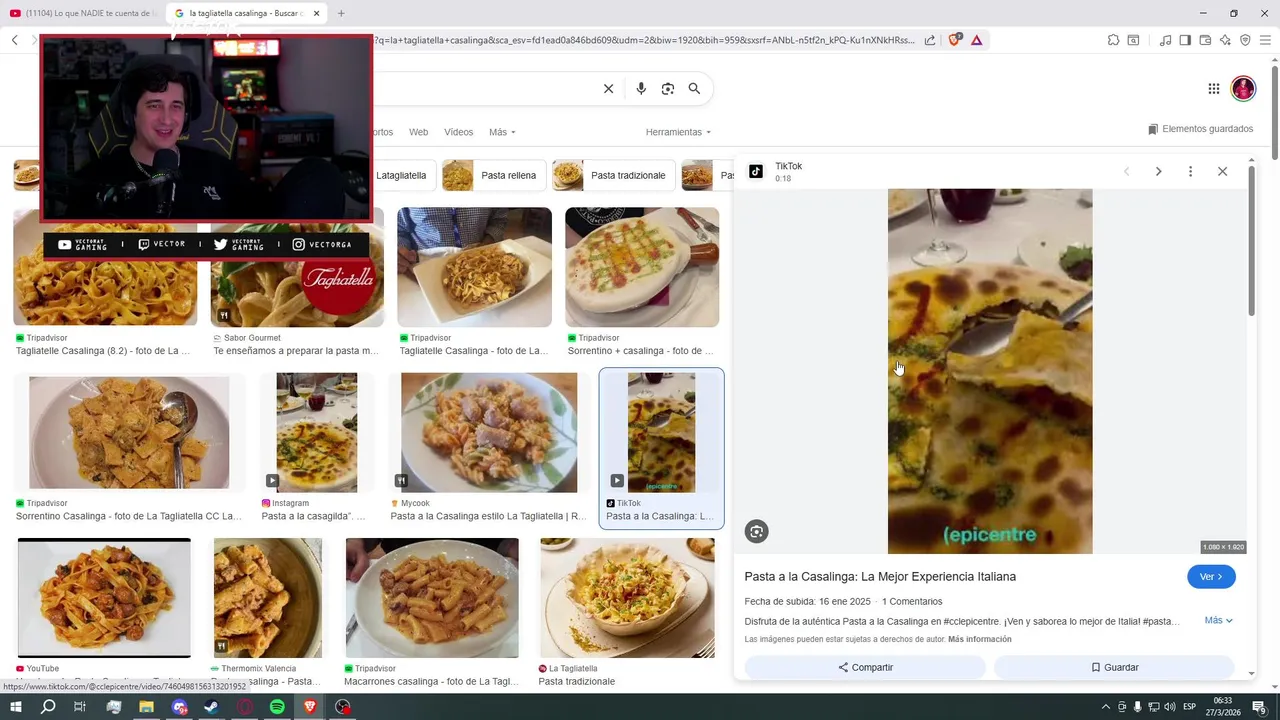Screen dimensions: 1280x720
Task: Open Windows taskbar search
Action: tap(48, 707)
